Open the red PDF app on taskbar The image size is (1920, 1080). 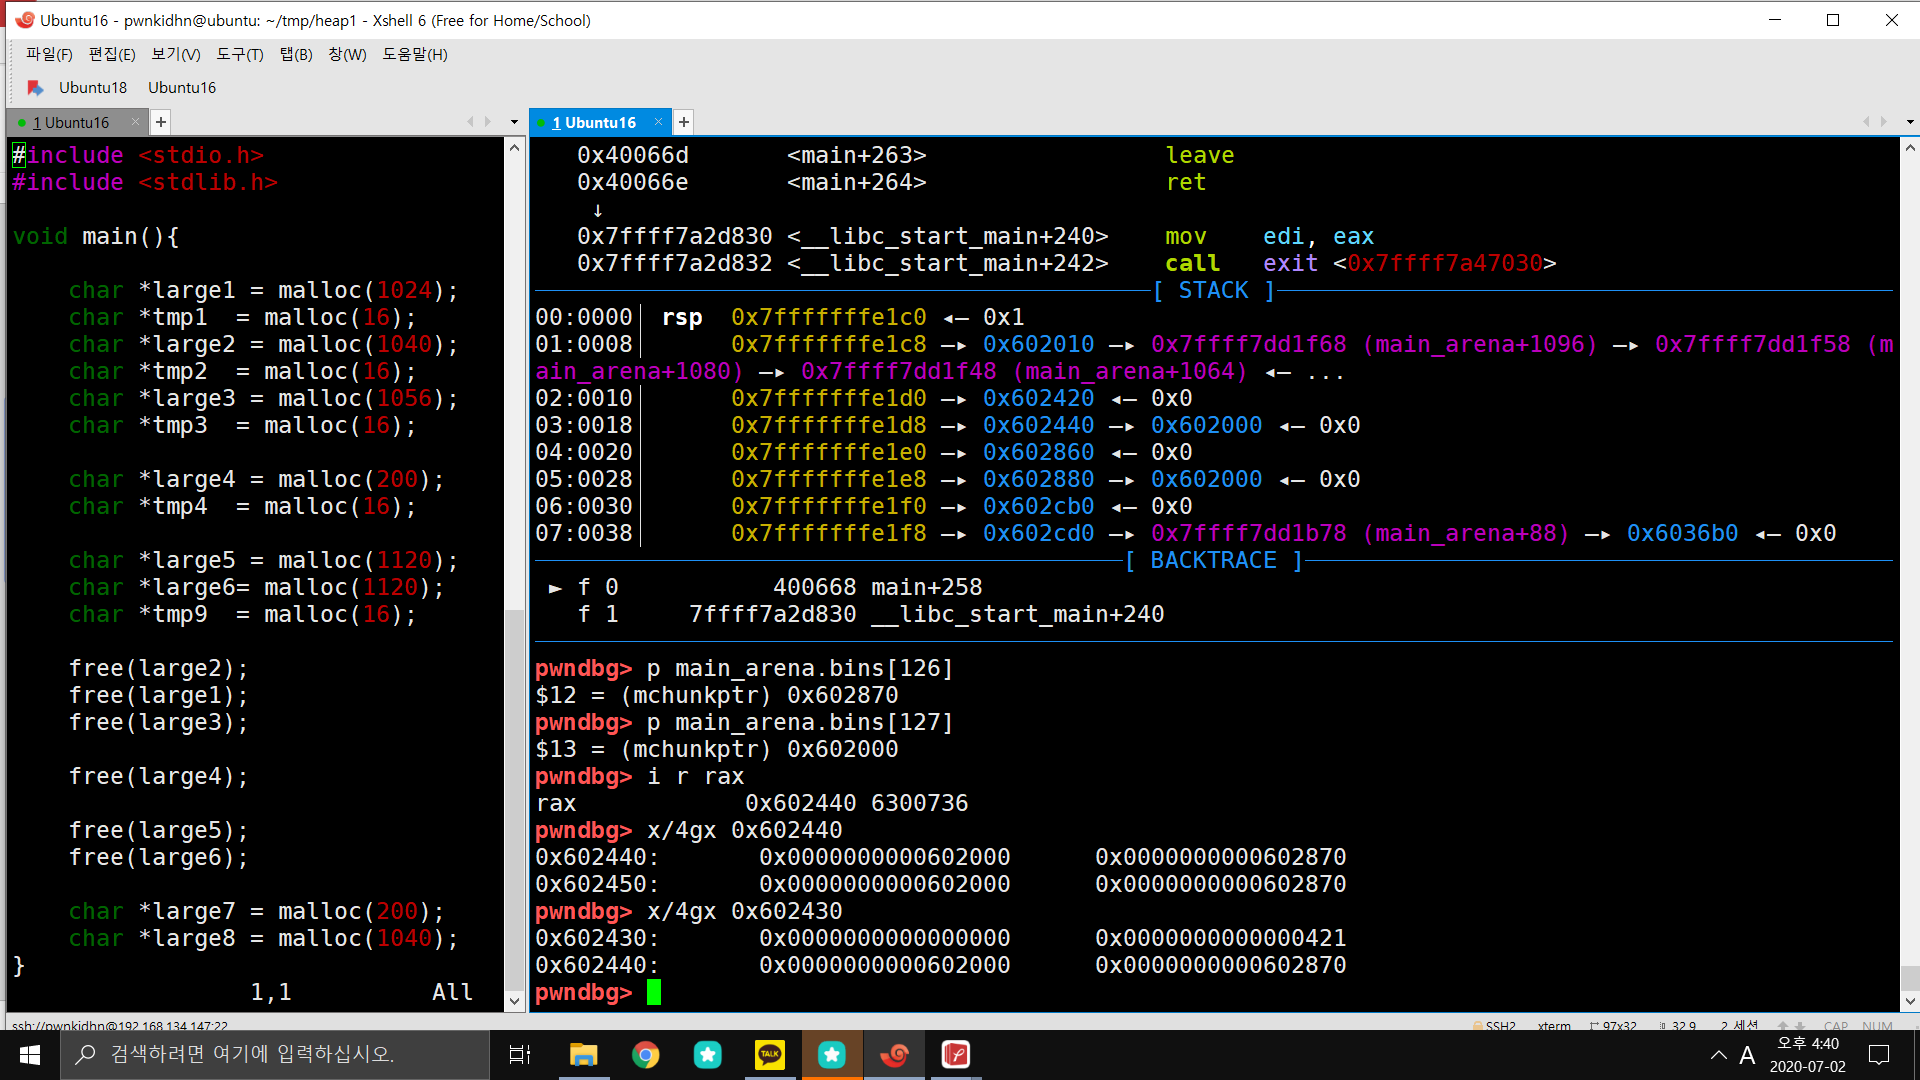pos(956,1055)
